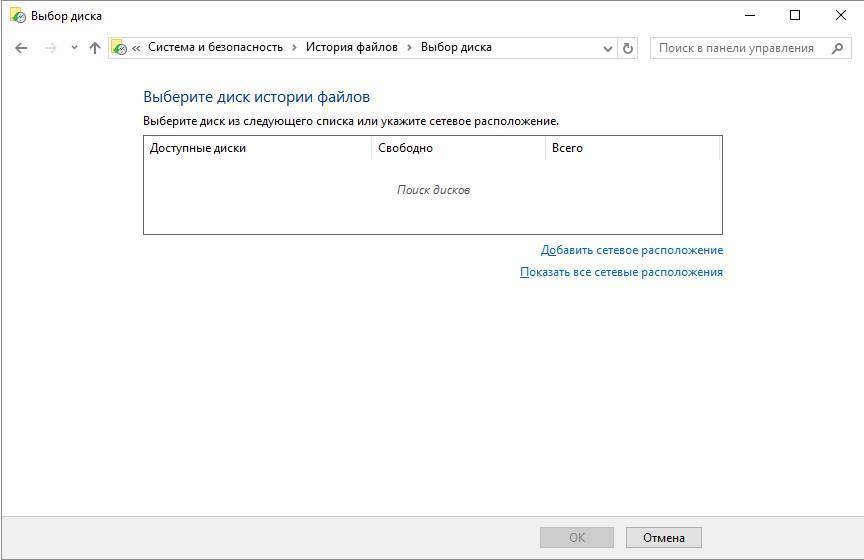Select the Выбор диска breadcrumb
This screenshot has height=560, width=864.
pos(456,47)
